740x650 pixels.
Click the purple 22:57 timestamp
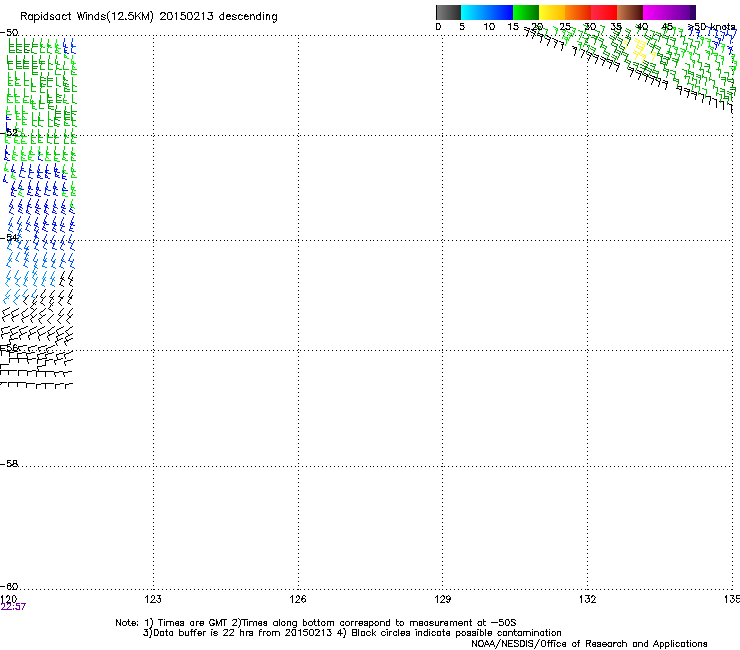click(x=13, y=607)
